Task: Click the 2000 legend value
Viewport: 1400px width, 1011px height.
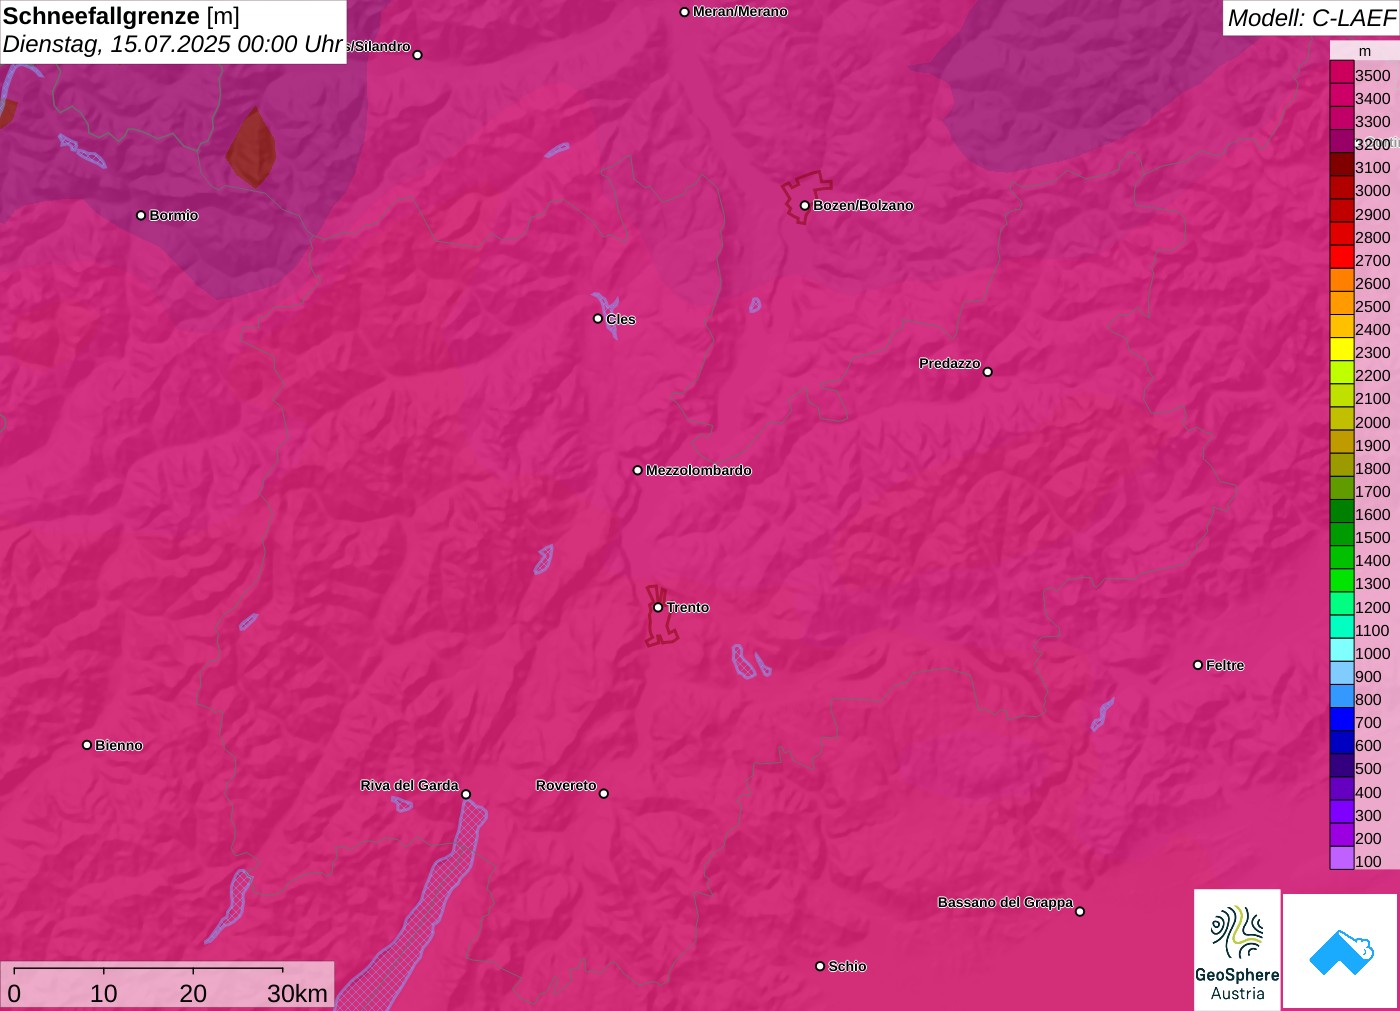Action: click(1372, 422)
